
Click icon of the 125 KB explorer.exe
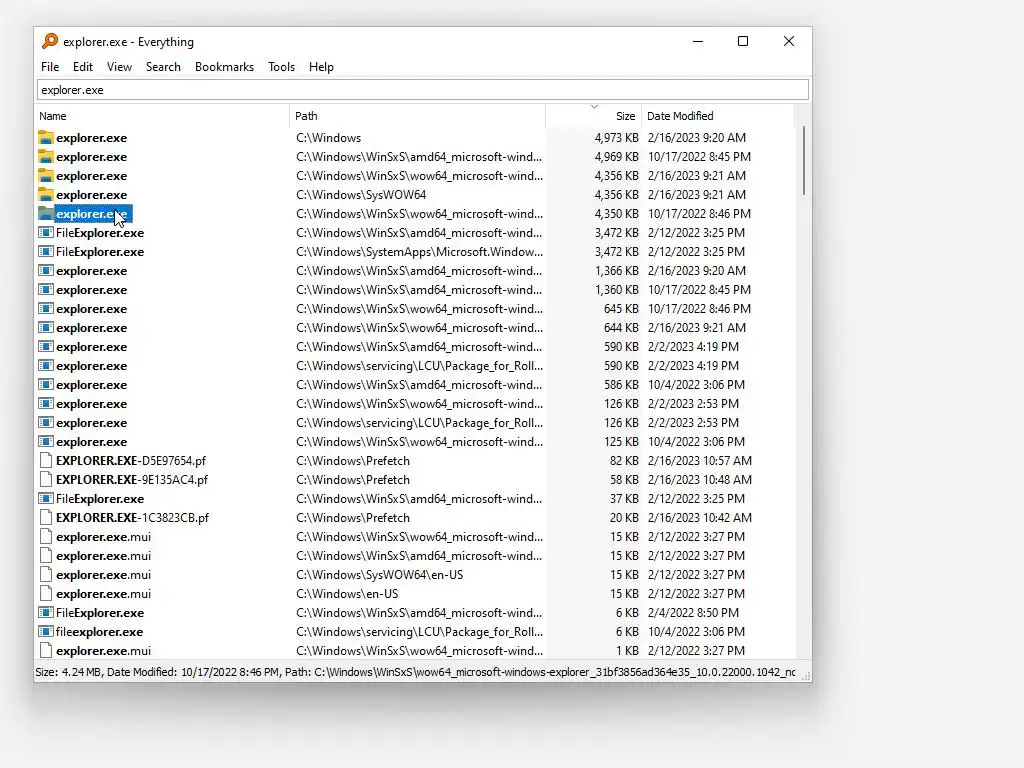point(46,441)
